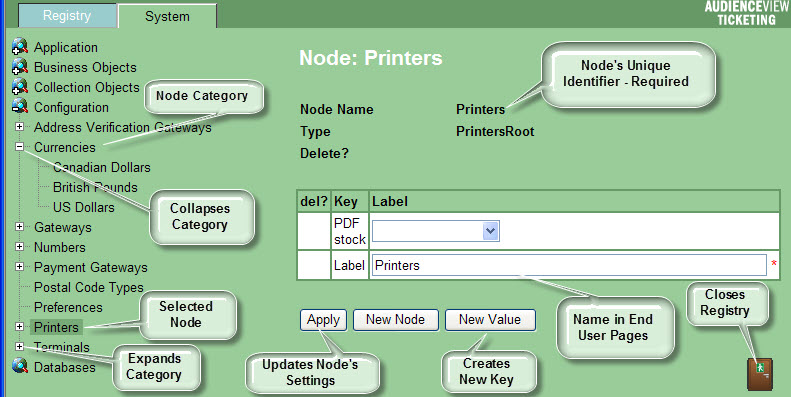This screenshot has width=791, height=397.
Task: Select the Currencies node
Action: point(65,147)
